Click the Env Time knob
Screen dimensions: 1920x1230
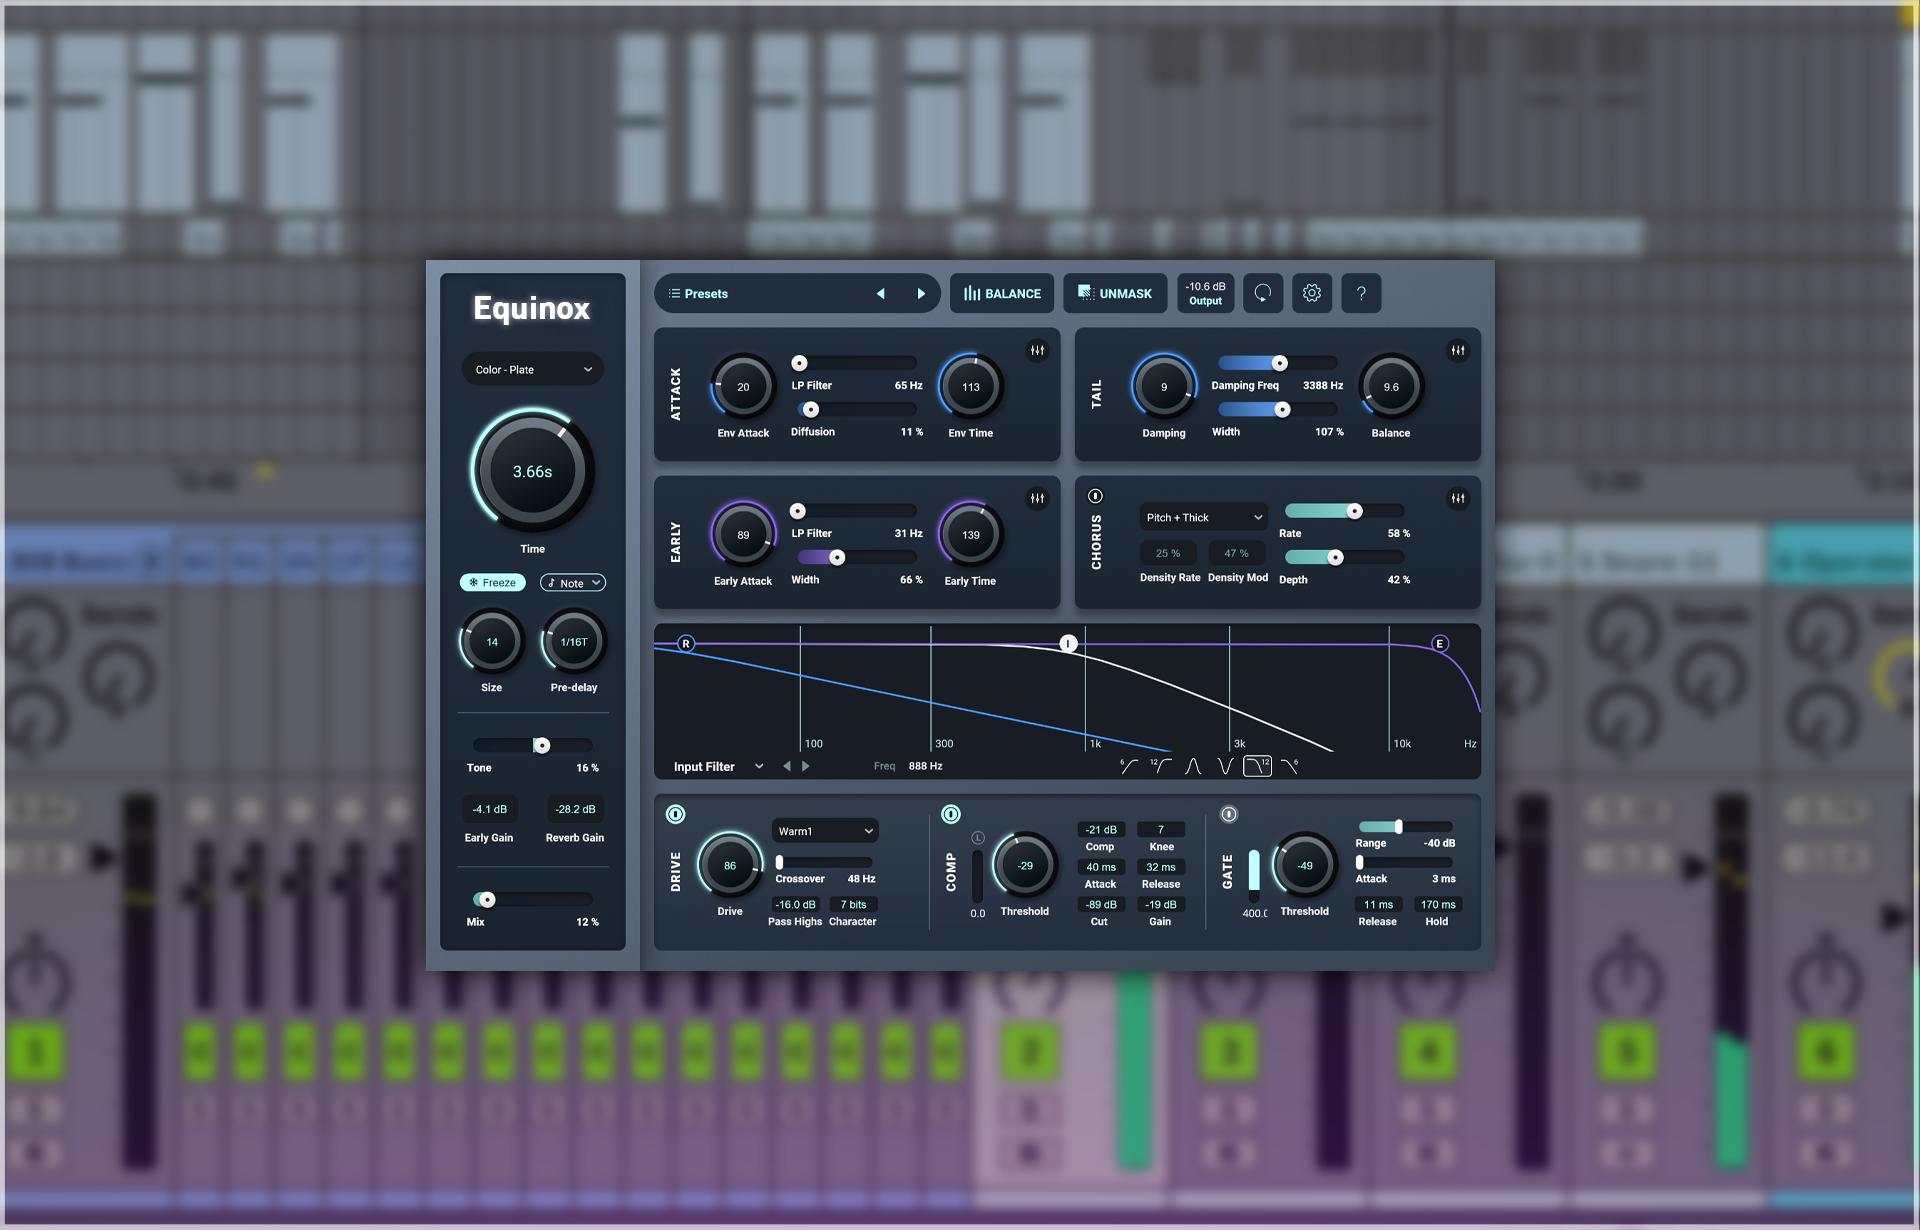click(x=970, y=387)
